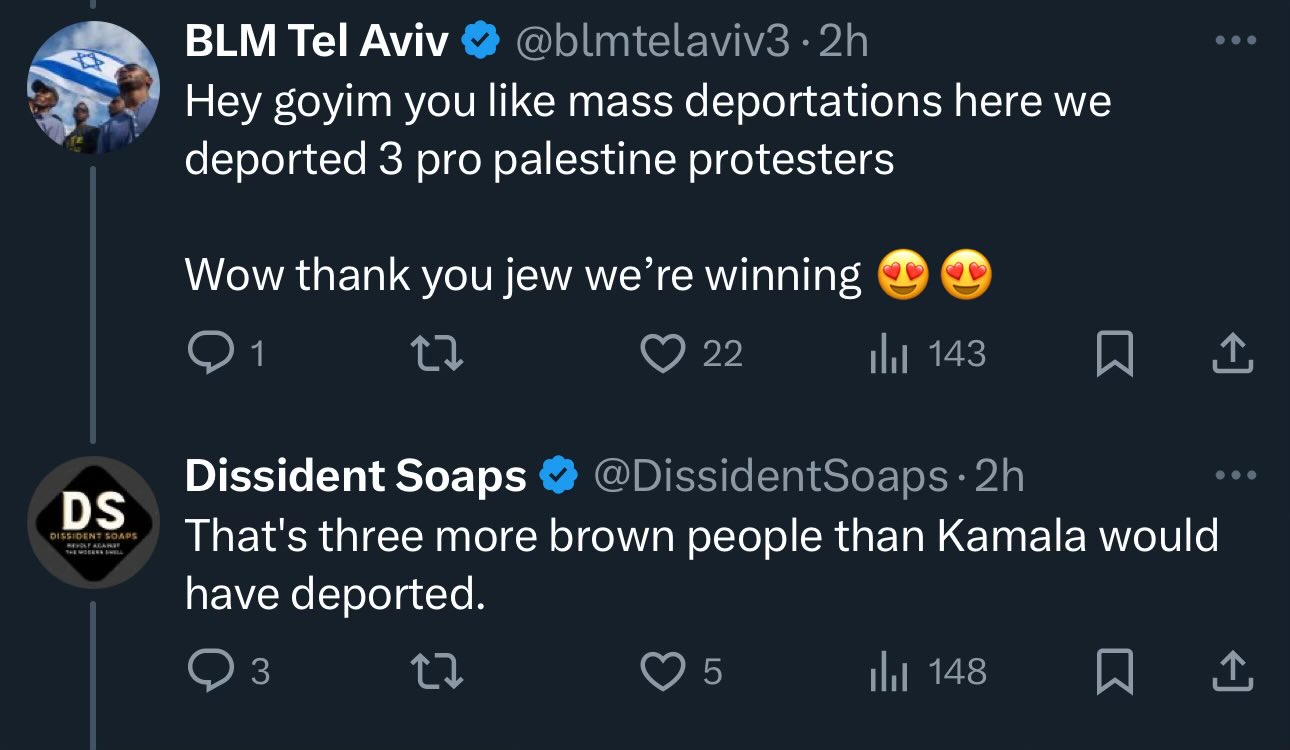Viewport: 1290px width, 750px height.
Task: Open the BLM Tel Aviv display name
Action: (316, 42)
